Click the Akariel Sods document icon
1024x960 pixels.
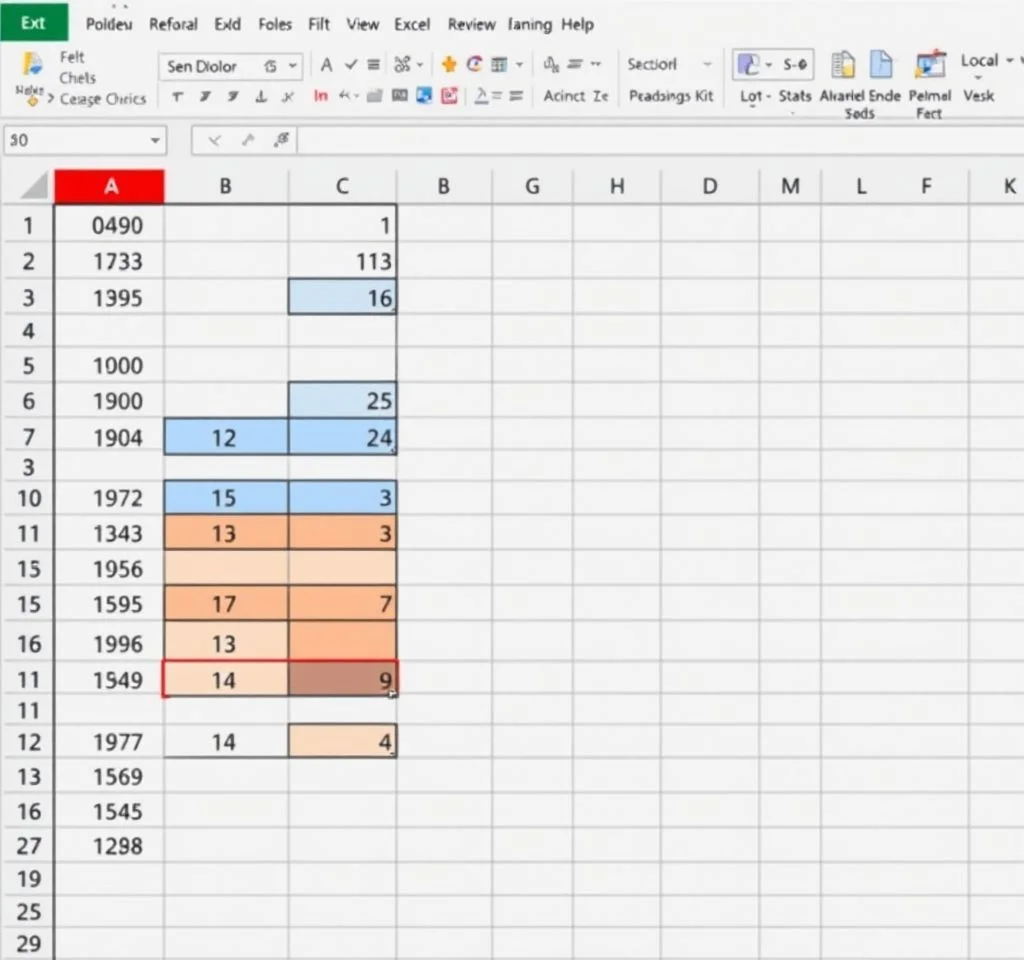coord(844,65)
